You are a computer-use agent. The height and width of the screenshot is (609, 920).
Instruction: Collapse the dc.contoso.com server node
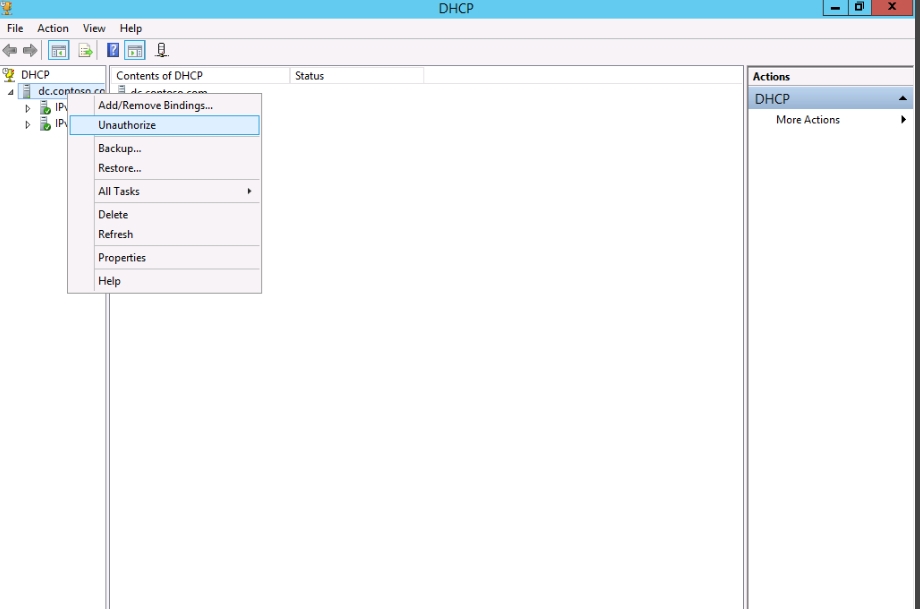pos(11,92)
